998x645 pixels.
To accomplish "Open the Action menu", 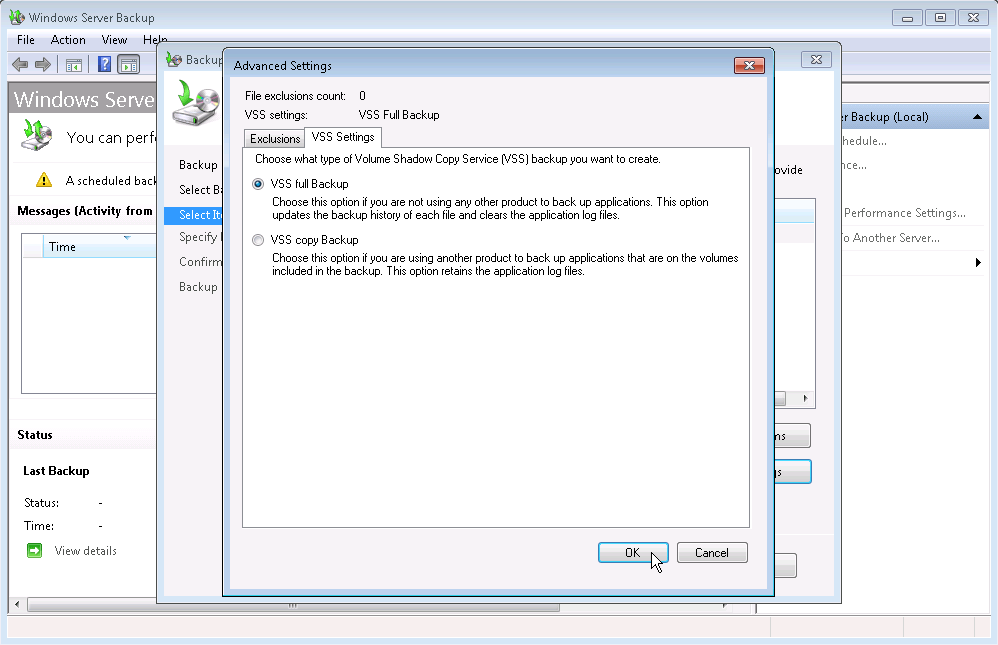I will click(x=68, y=40).
